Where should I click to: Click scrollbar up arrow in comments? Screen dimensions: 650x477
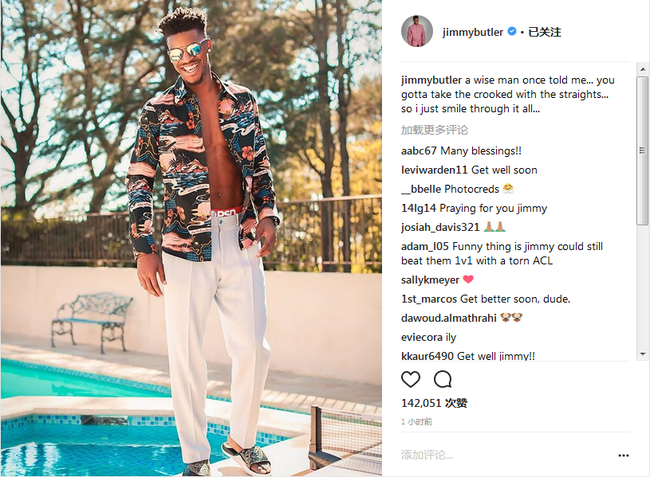[x=643, y=69]
